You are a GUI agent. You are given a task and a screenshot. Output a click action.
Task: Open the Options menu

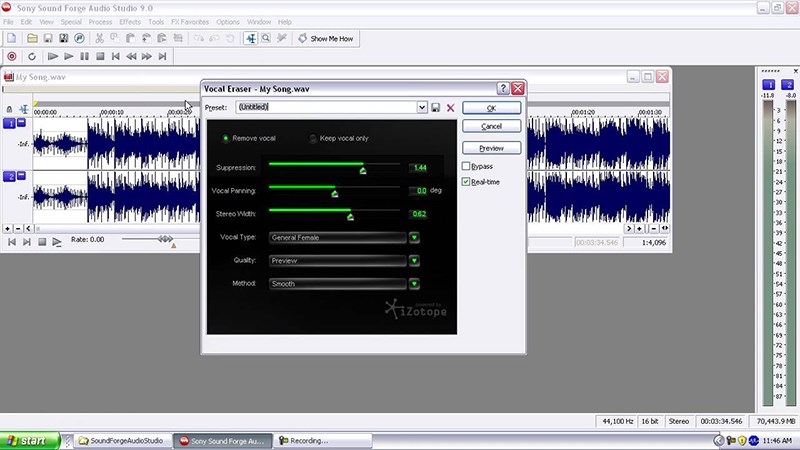[228, 22]
